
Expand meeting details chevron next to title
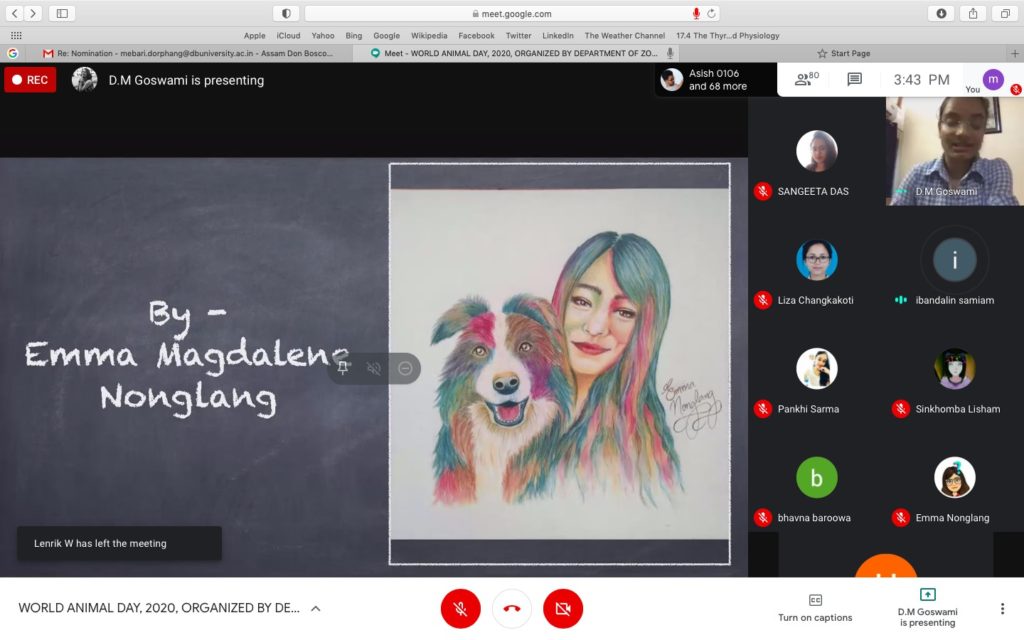(x=315, y=609)
